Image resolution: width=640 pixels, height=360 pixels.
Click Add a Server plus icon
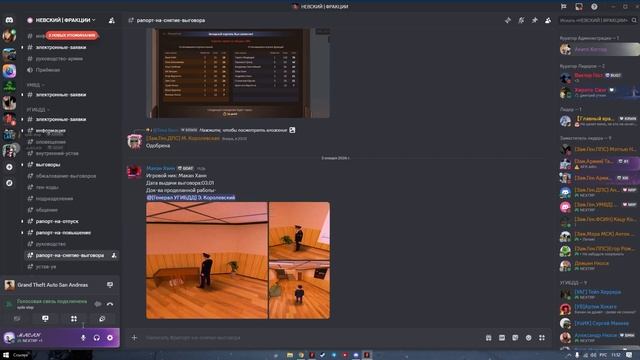(9, 167)
